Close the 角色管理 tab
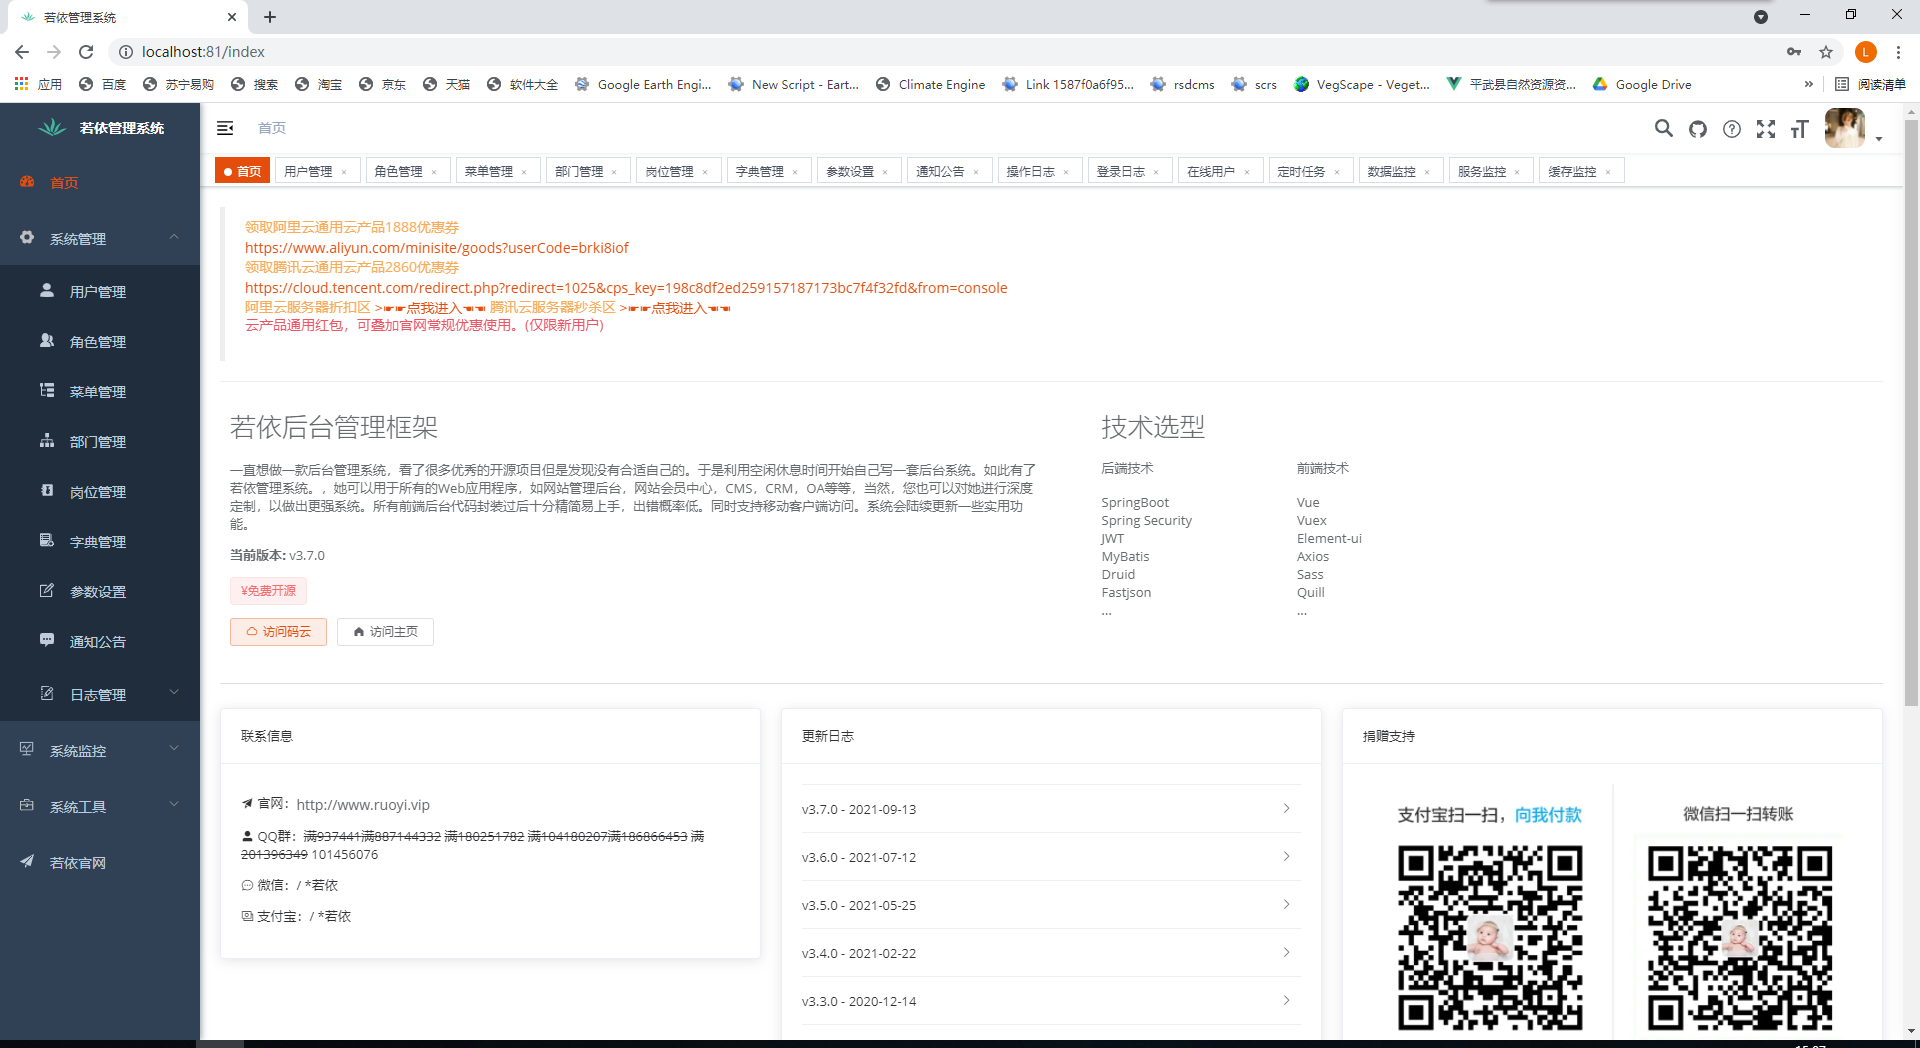The image size is (1920, 1048). (x=436, y=170)
